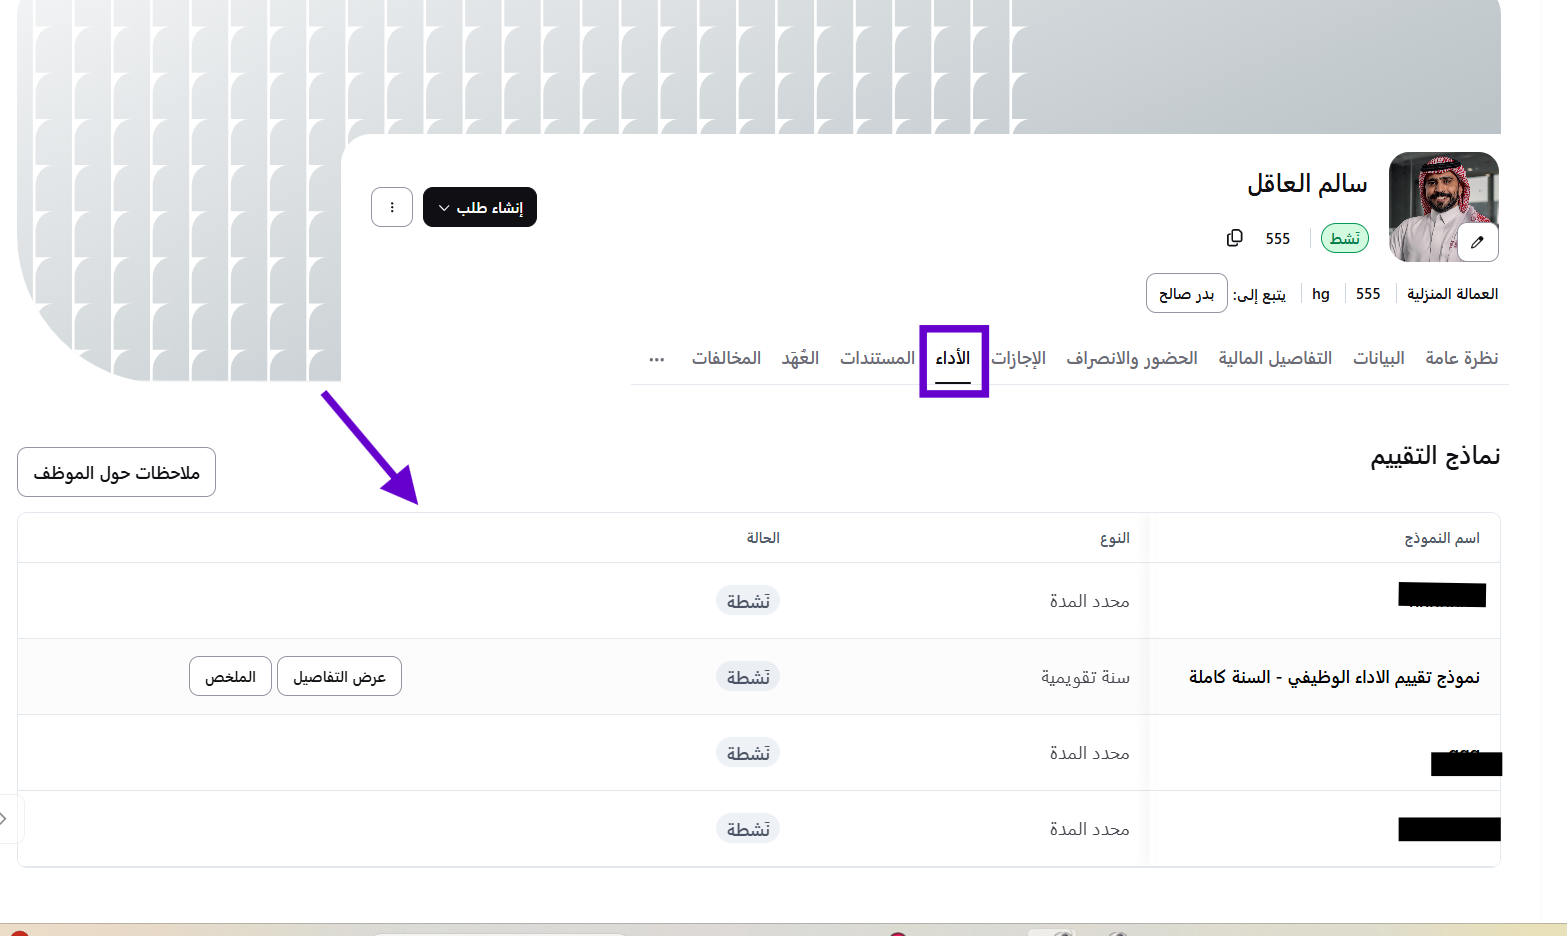
Task: Open the vertical three-dot options button
Action: [392, 207]
